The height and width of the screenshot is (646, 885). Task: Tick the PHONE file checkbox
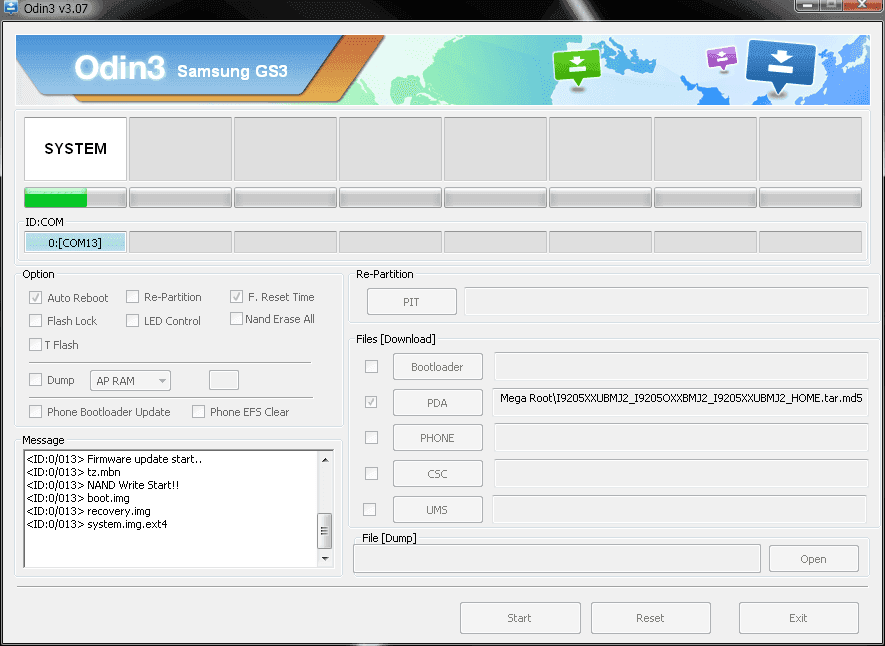pyautogui.click(x=371, y=437)
